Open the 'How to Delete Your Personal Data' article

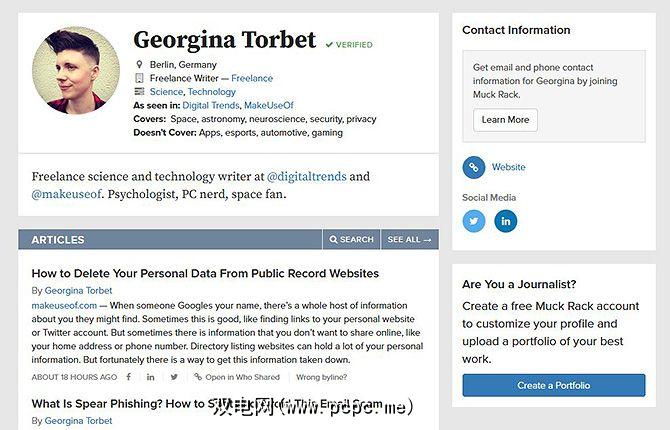(205, 273)
